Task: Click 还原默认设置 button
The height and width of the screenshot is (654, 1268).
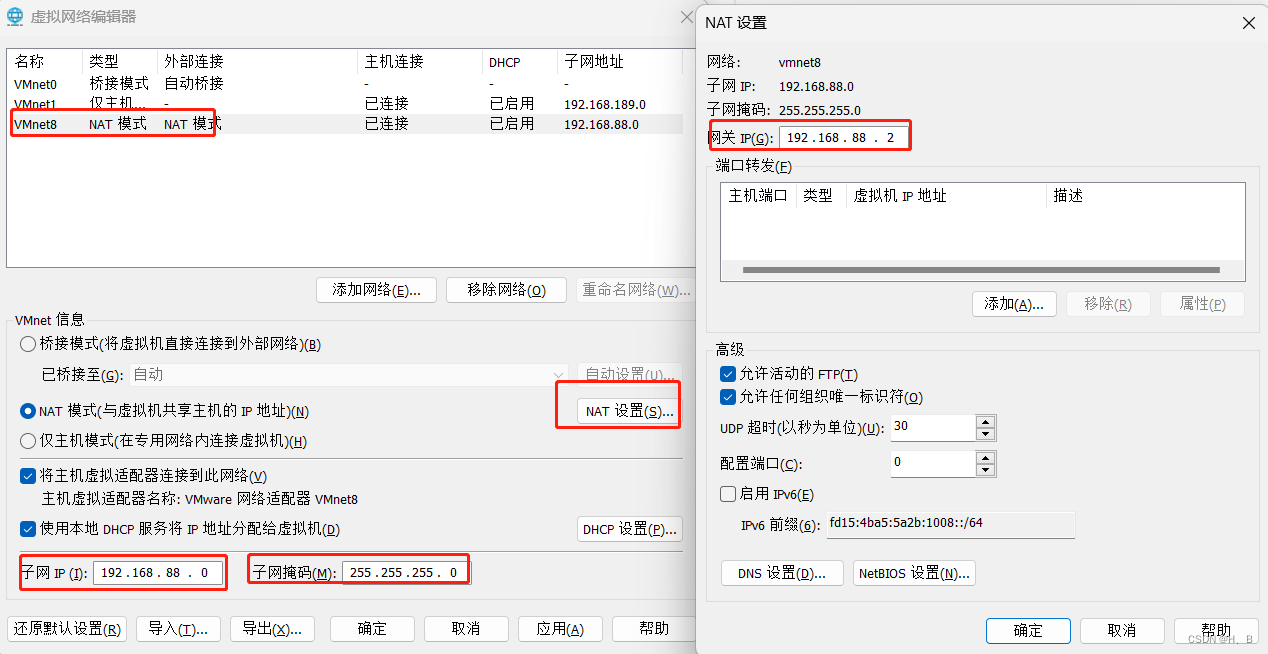Action: click(x=67, y=629)
